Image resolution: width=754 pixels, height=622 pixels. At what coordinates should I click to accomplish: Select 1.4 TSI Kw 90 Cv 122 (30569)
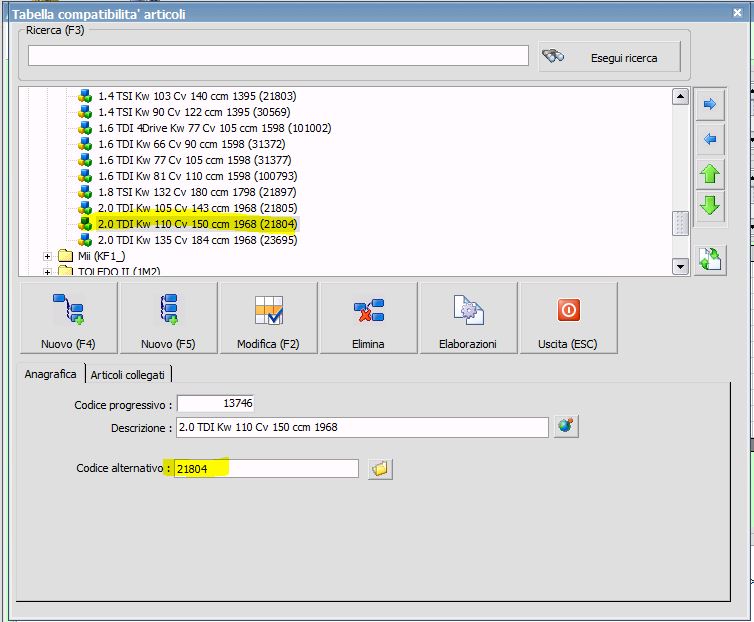pos(194,112)
